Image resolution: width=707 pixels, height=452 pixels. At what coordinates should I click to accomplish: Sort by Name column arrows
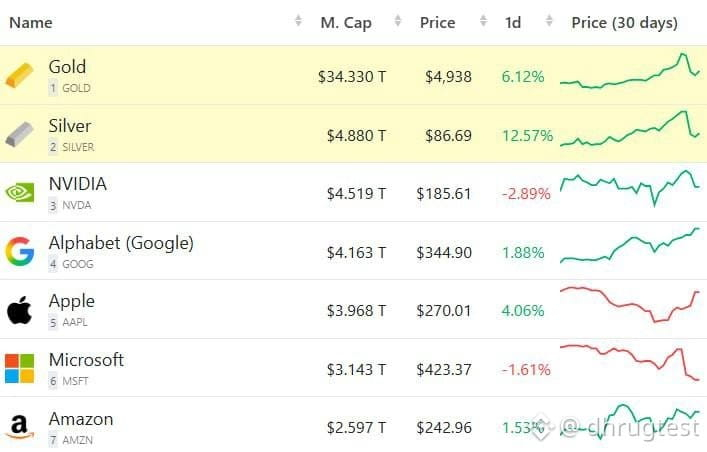click(x=297, y=22)
